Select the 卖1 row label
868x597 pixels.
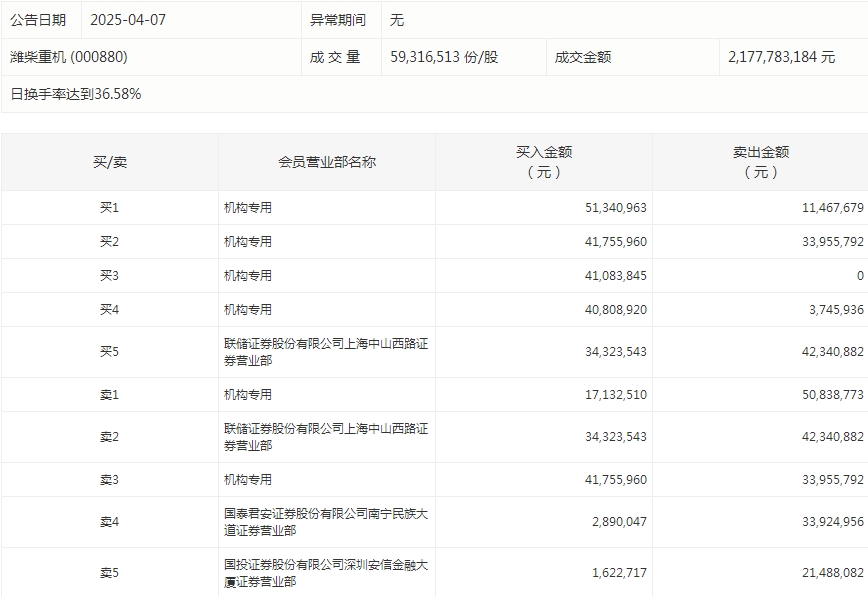(105, 393)
